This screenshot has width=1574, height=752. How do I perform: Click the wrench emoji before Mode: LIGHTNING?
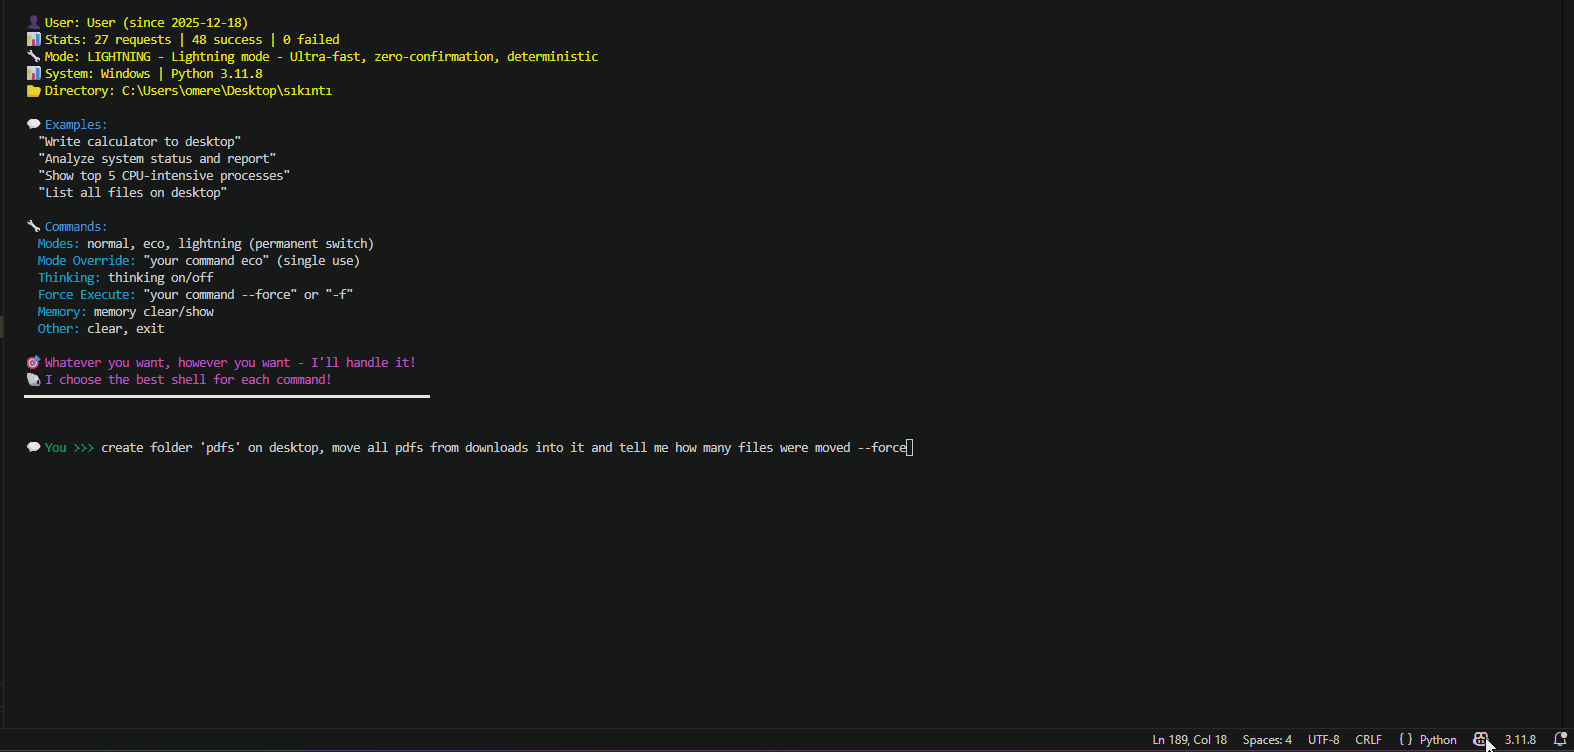(34, 57)
